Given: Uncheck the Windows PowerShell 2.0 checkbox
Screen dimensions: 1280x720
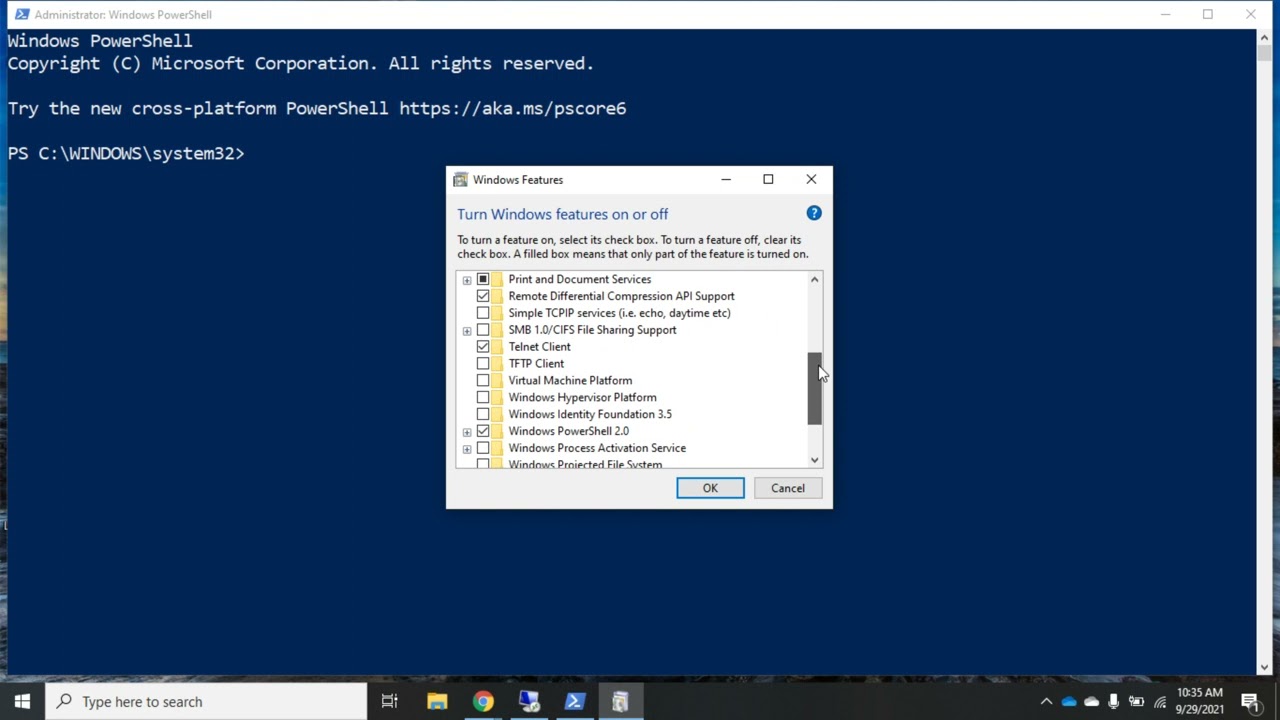Looking at the screenshot, I should point(483,431).
